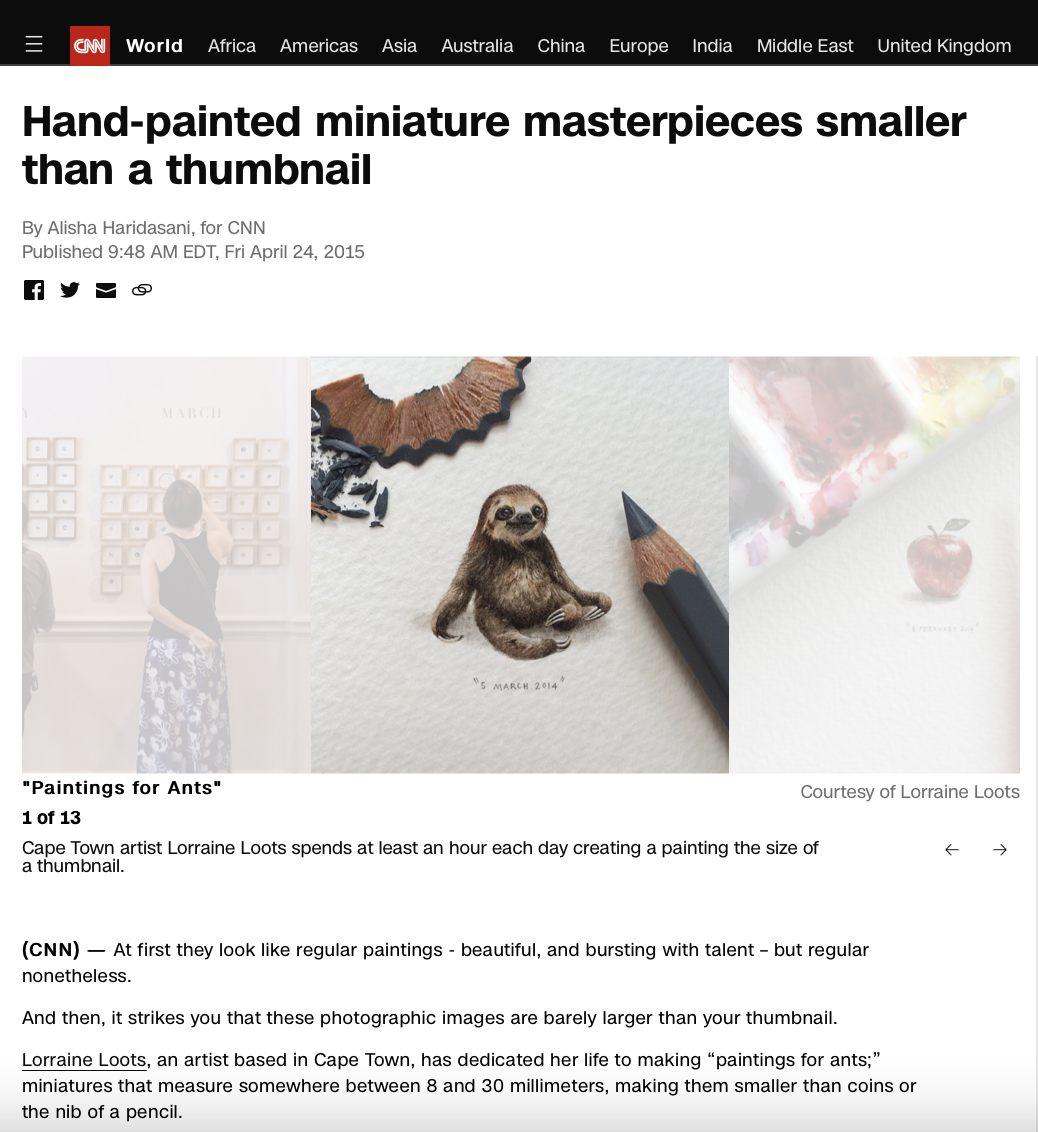The image size is (1038, 1132).
Task: Open the hamburger navigation menu
Action: pyautogui.click(x=34, y=45)
